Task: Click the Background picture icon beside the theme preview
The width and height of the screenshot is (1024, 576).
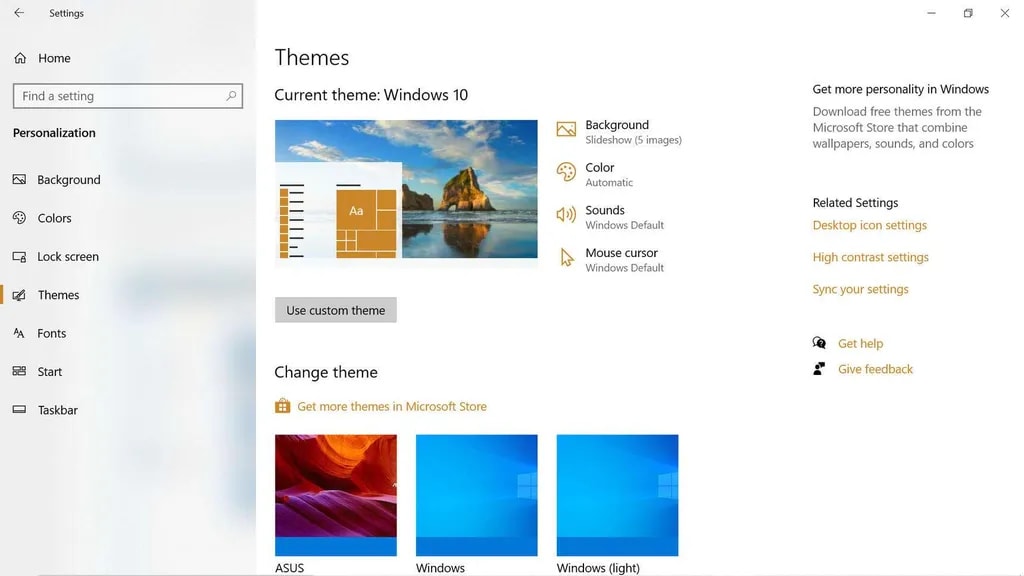Action: tap(566, 130)
